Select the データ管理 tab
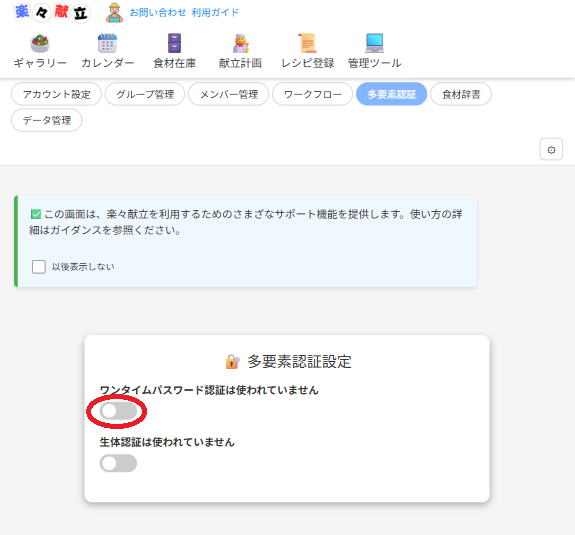This screenshot has height=535, width=575. tap(47, 120)
